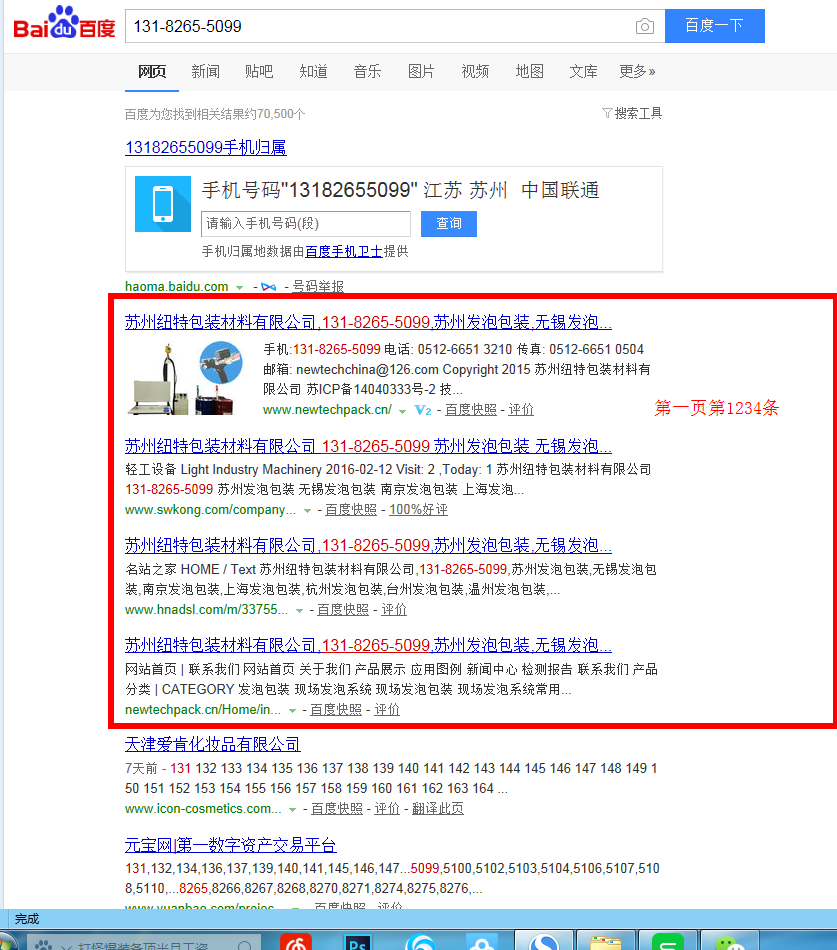The width and height of the screenshot is (837, 950).
Task: Open 百度快照 for www.swkong.com result
Action: pos(351,510)
